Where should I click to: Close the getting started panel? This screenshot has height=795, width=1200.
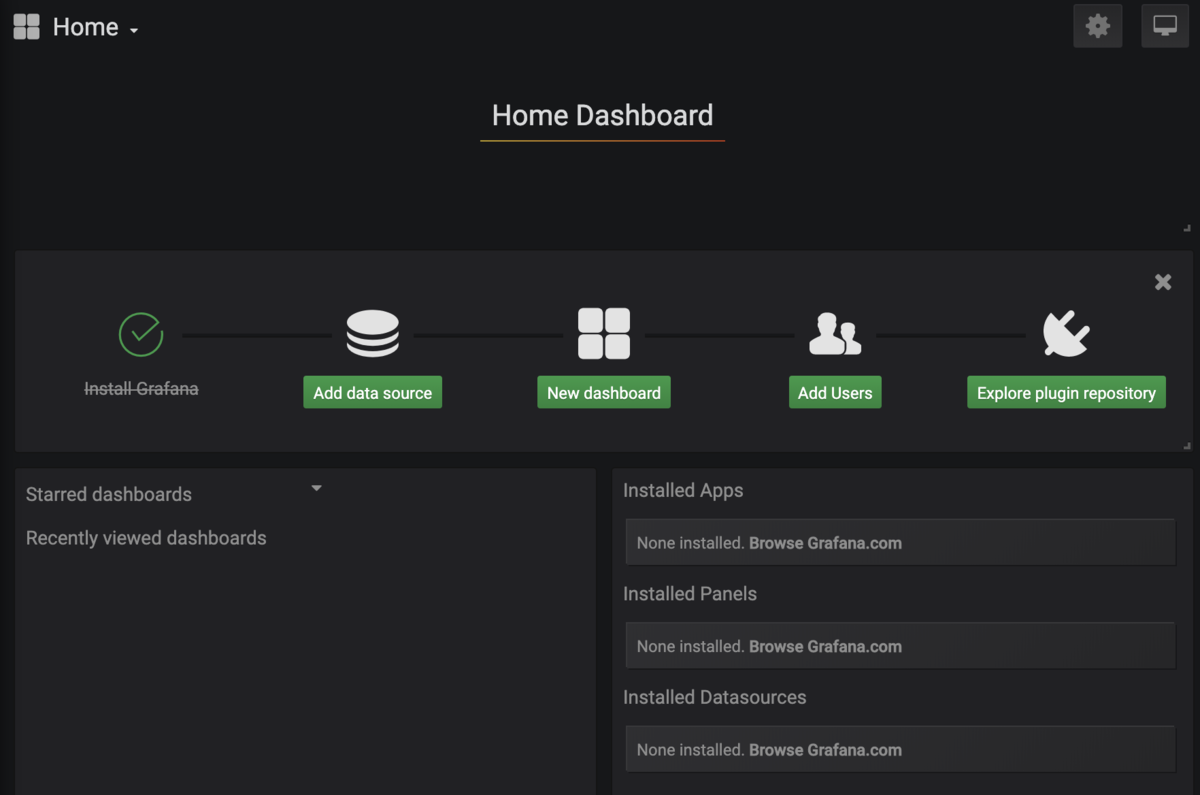[1163, 282]
